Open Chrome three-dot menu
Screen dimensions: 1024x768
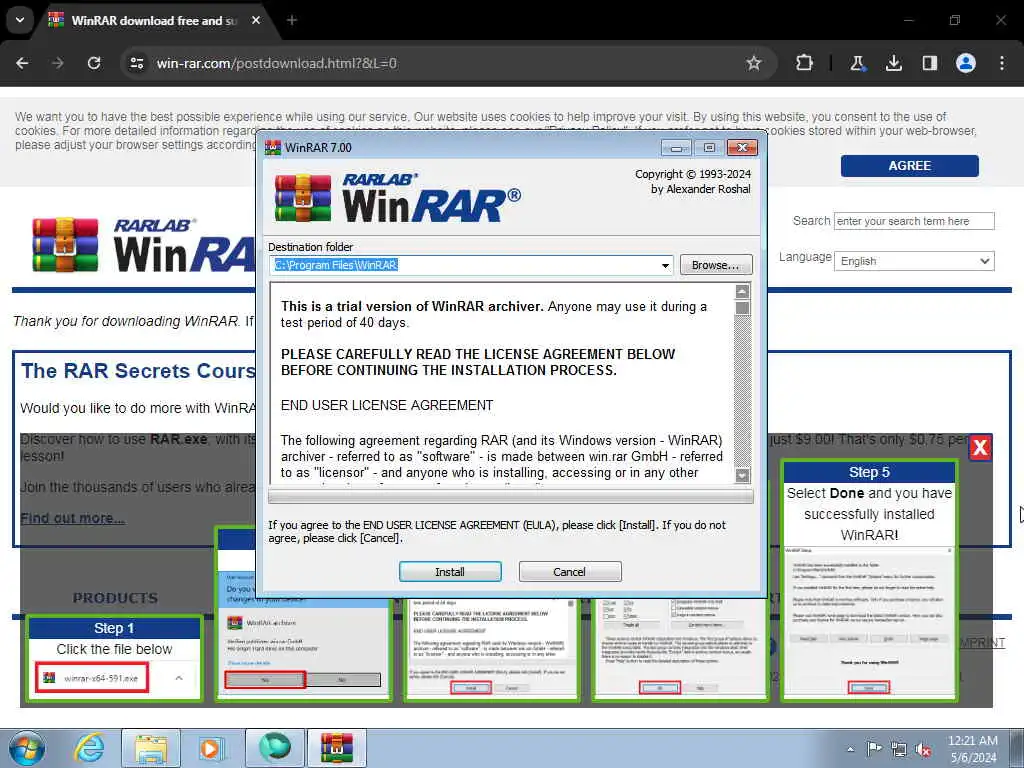[1002, 63]
